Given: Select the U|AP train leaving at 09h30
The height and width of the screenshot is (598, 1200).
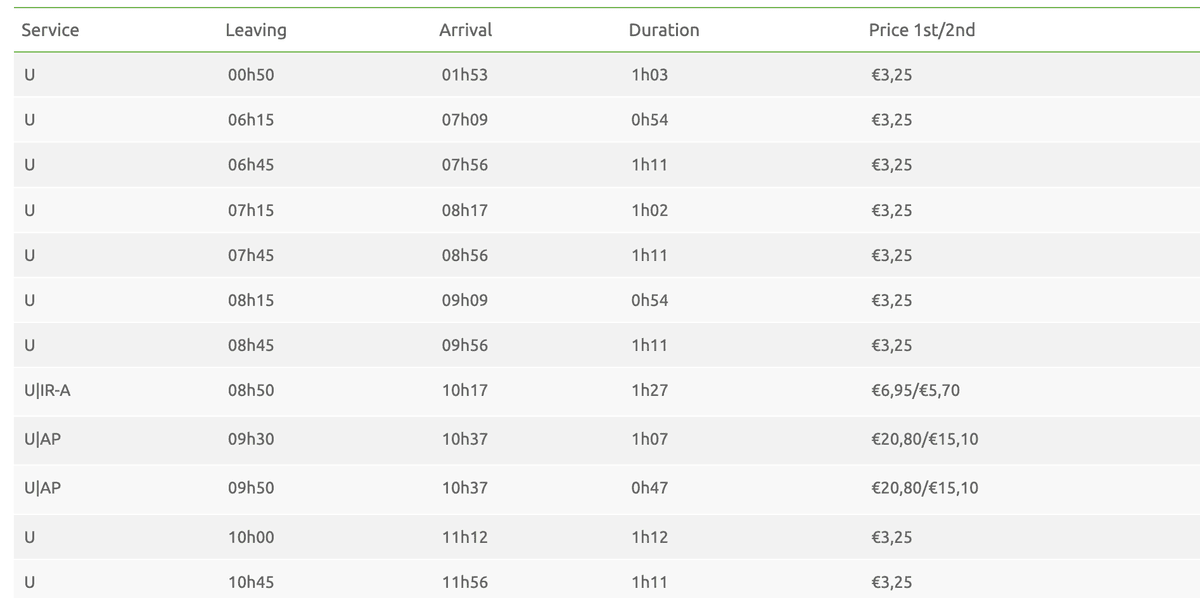Looking at the screenshot, I should pyautogui.click(x=607, y=440).
